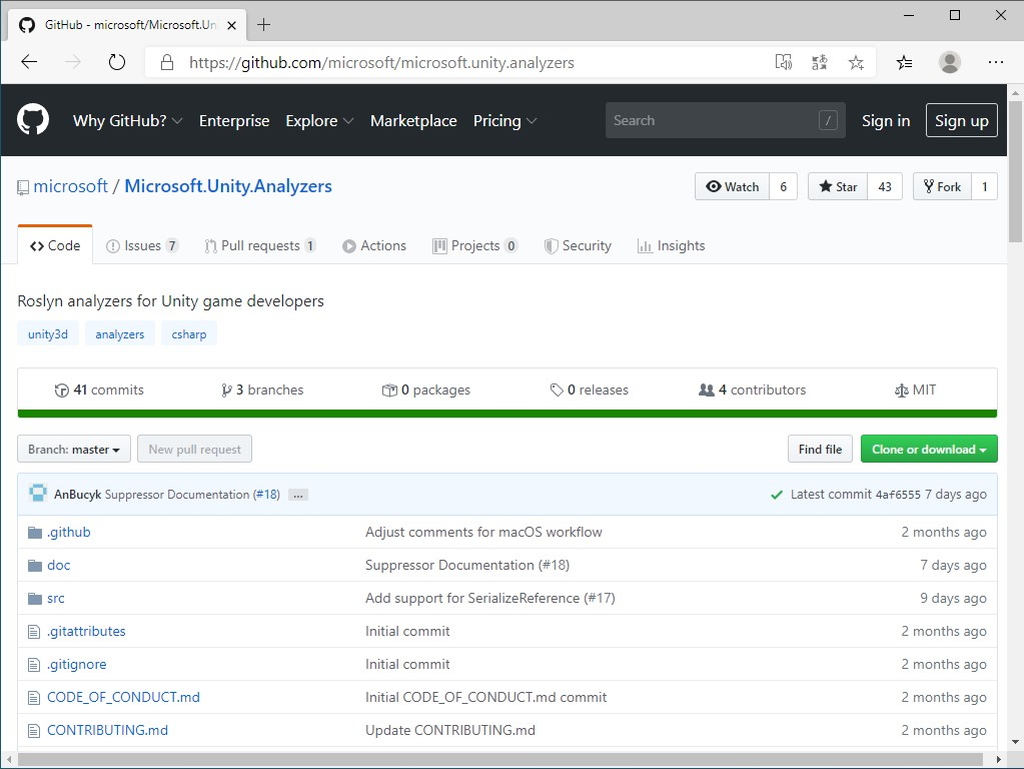View repository branches via branch icon
Image resolution: width=1024 pixels, height=769 pixels.
point(227,390)
